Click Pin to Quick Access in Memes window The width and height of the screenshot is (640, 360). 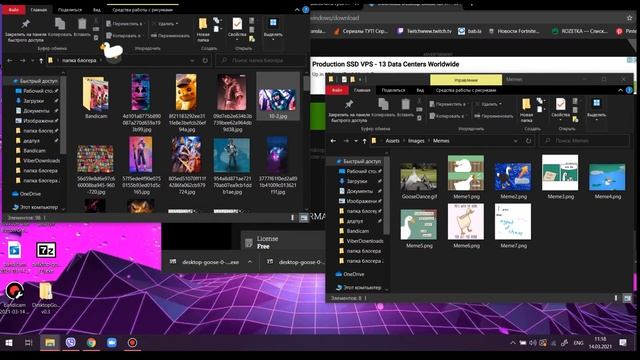(x=349, y=111)
